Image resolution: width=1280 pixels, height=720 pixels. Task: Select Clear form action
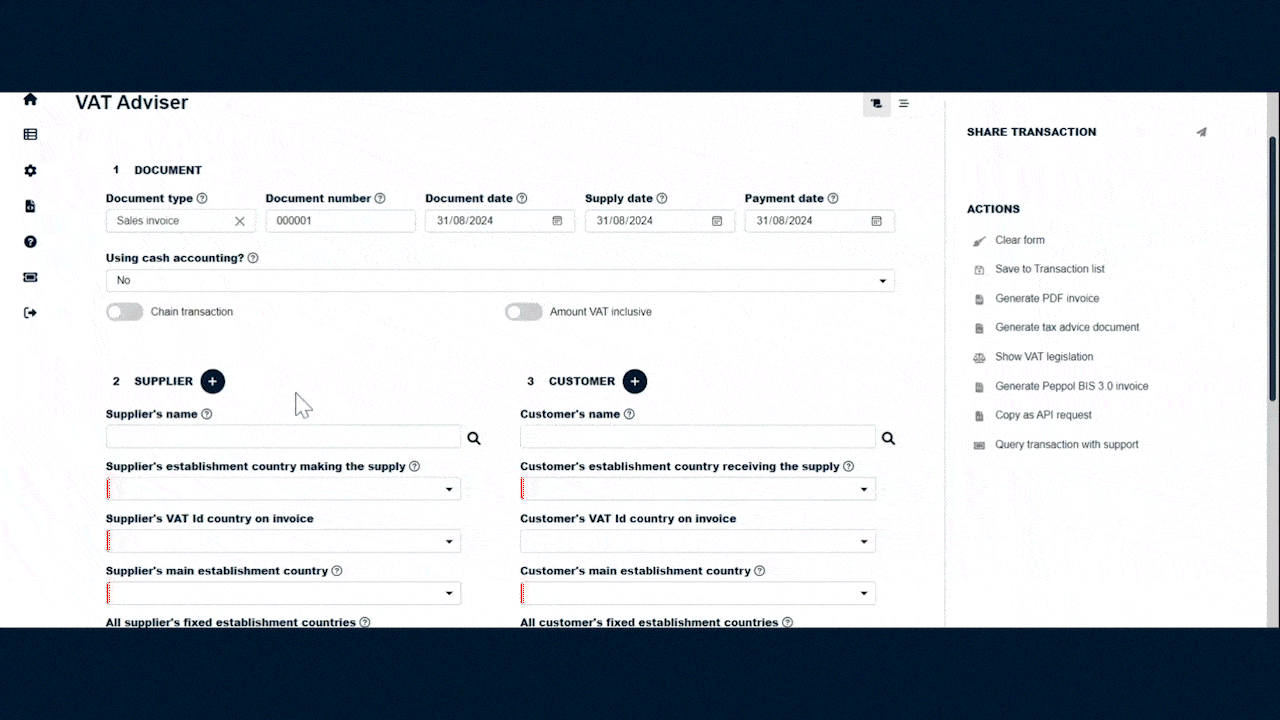[1019, 240]
